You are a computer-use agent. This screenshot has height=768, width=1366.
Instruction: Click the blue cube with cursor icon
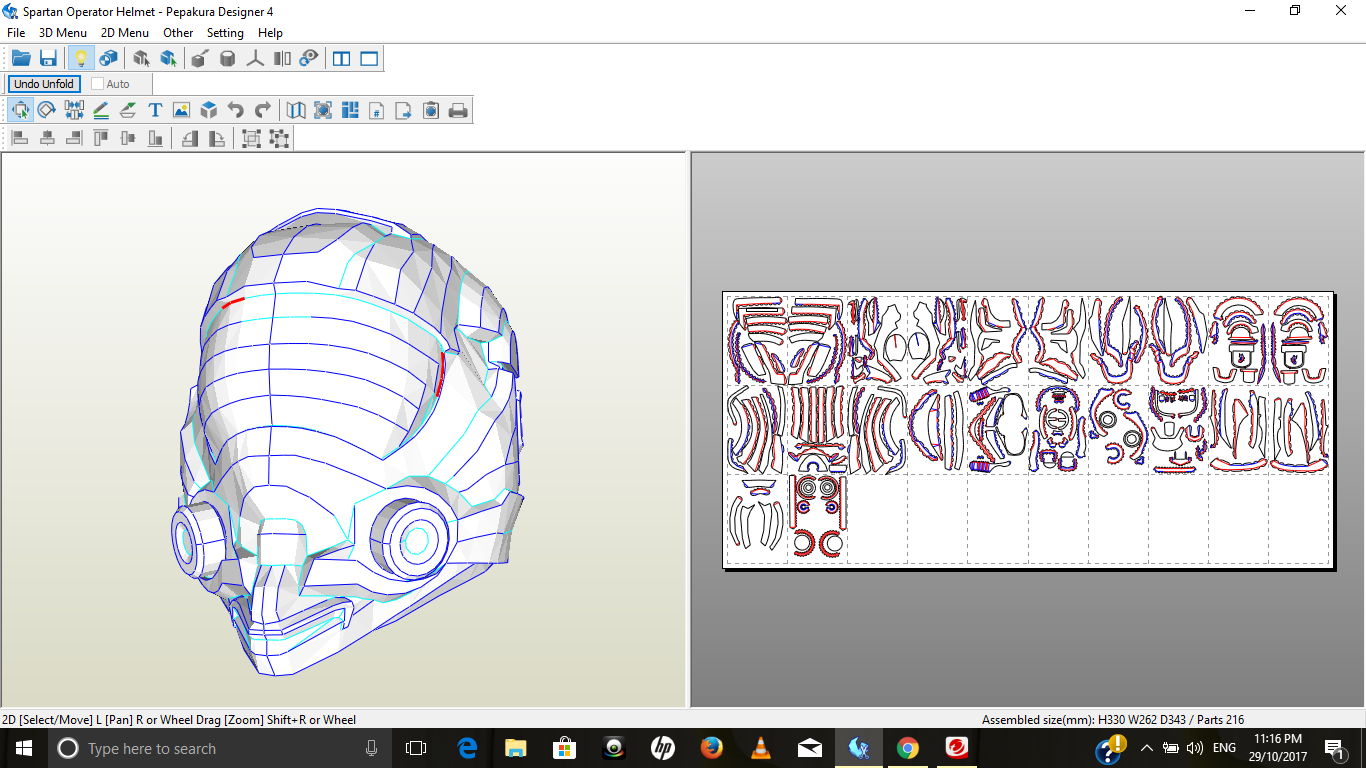click(168, 59)
